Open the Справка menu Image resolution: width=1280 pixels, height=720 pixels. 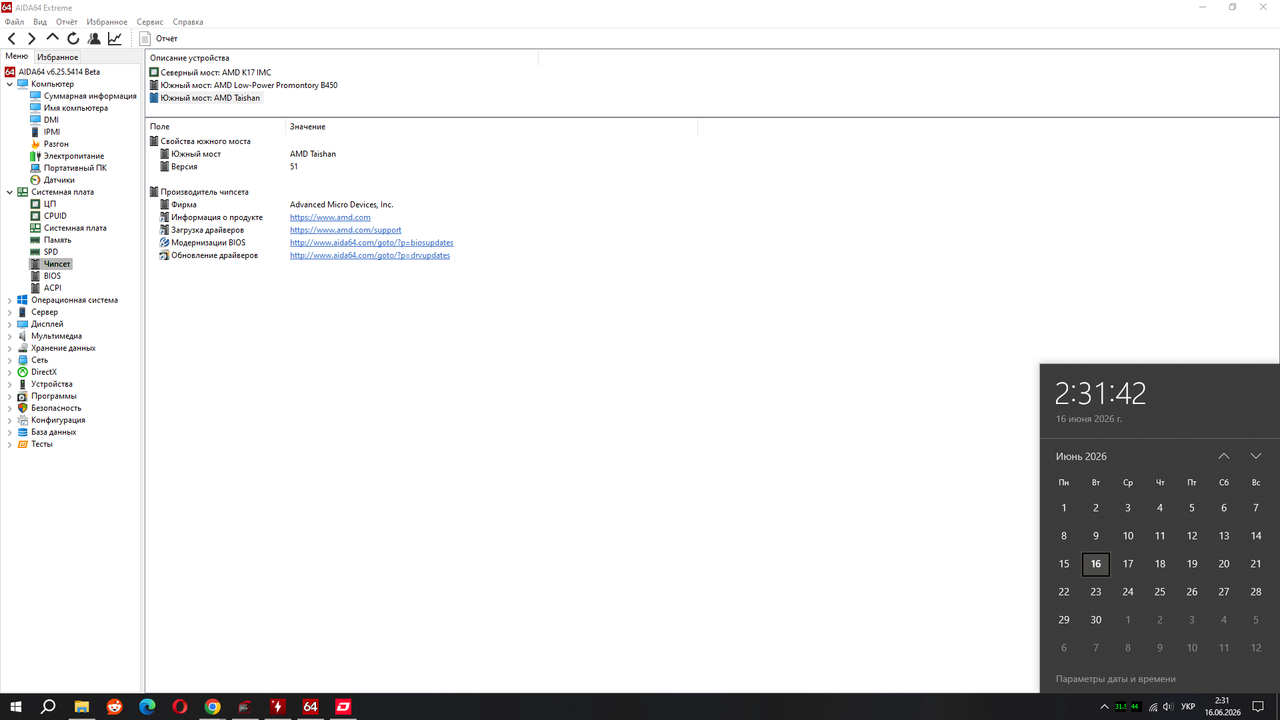(188, 21)
